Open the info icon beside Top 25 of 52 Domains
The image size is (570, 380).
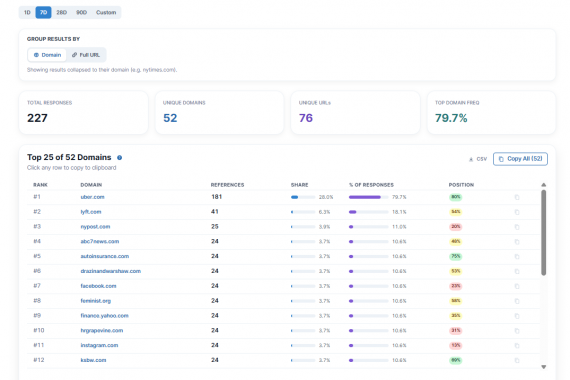(x=119, y=157)
